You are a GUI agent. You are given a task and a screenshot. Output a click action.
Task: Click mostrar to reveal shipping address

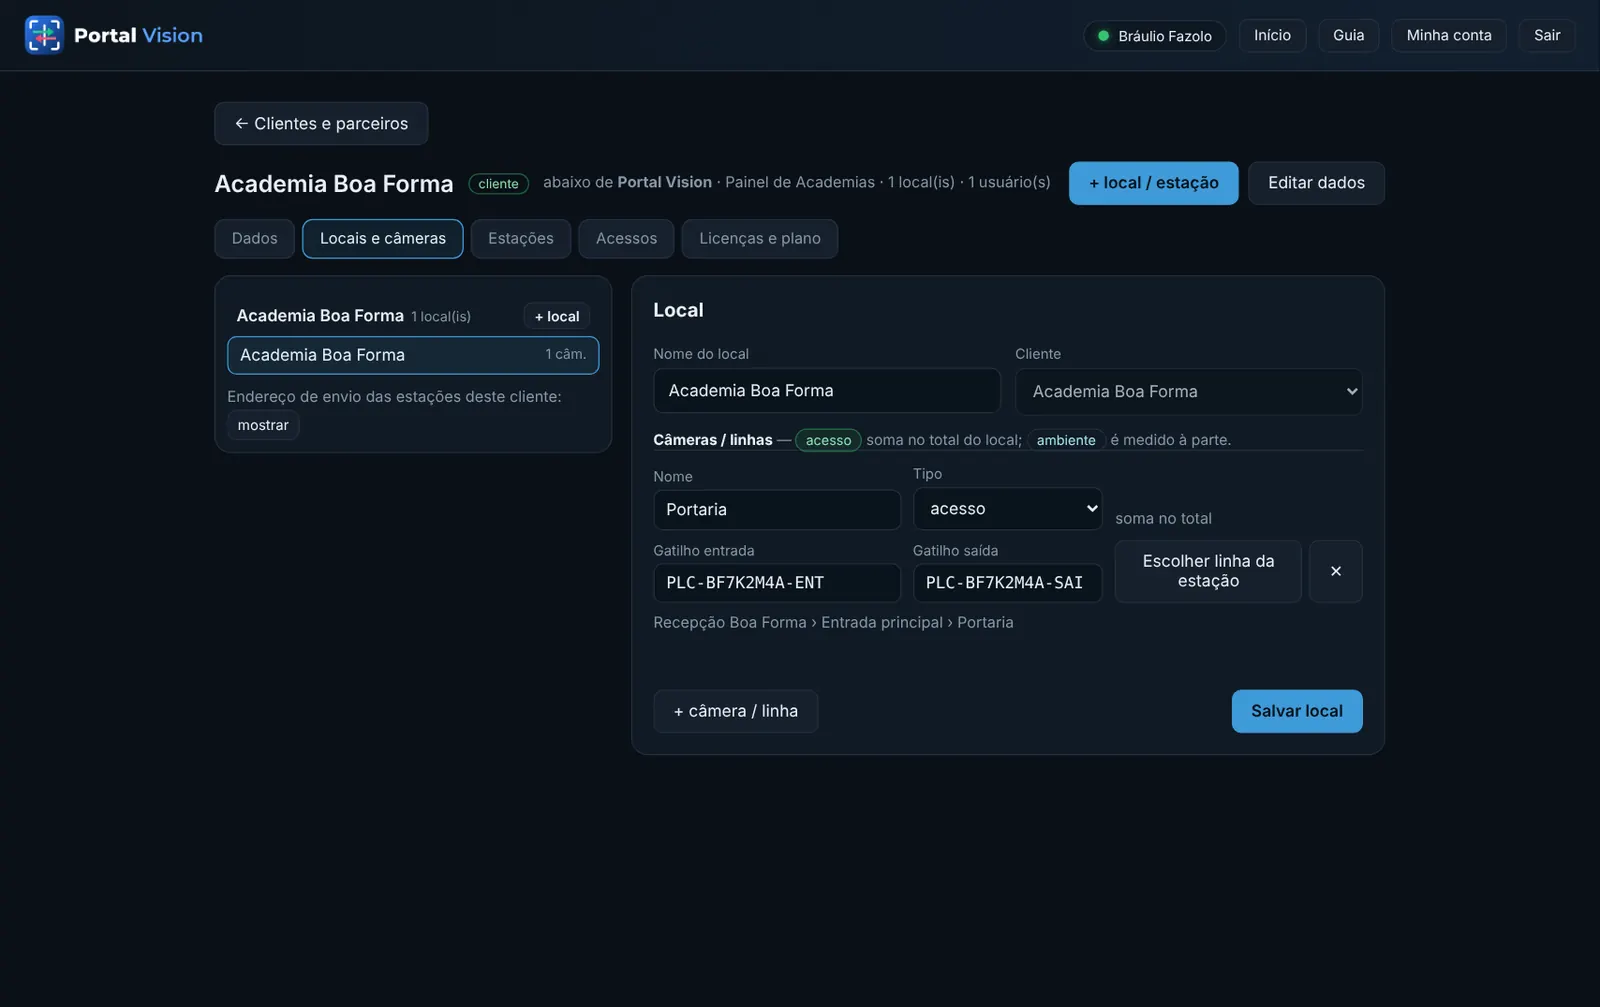[263, 425]
